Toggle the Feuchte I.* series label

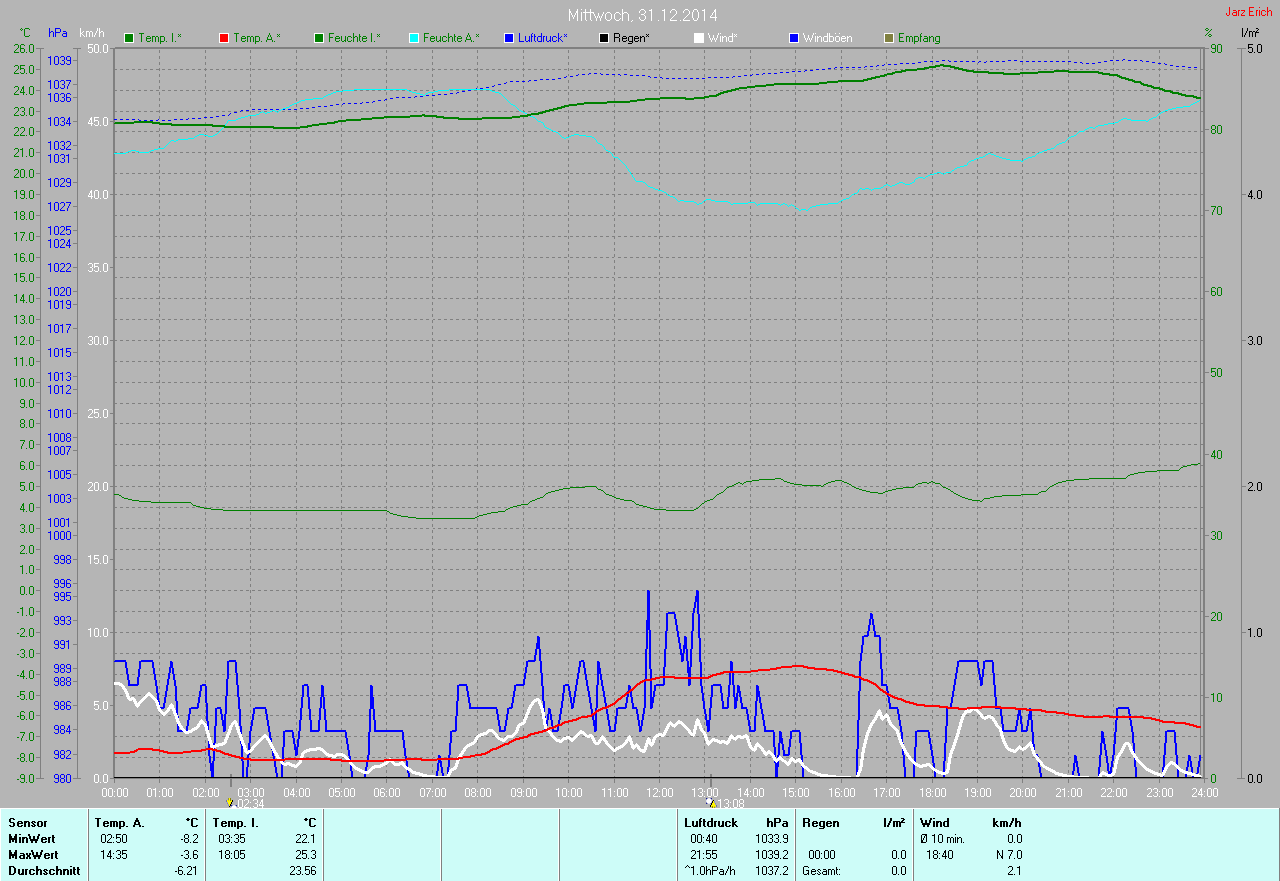[354, 38]
